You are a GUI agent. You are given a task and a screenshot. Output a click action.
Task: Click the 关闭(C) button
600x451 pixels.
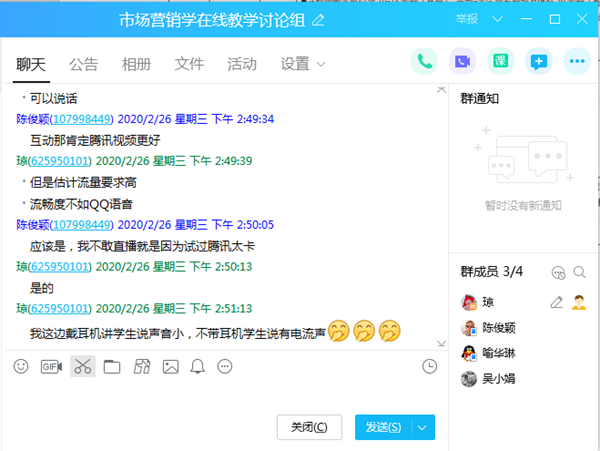coord(309,427)
